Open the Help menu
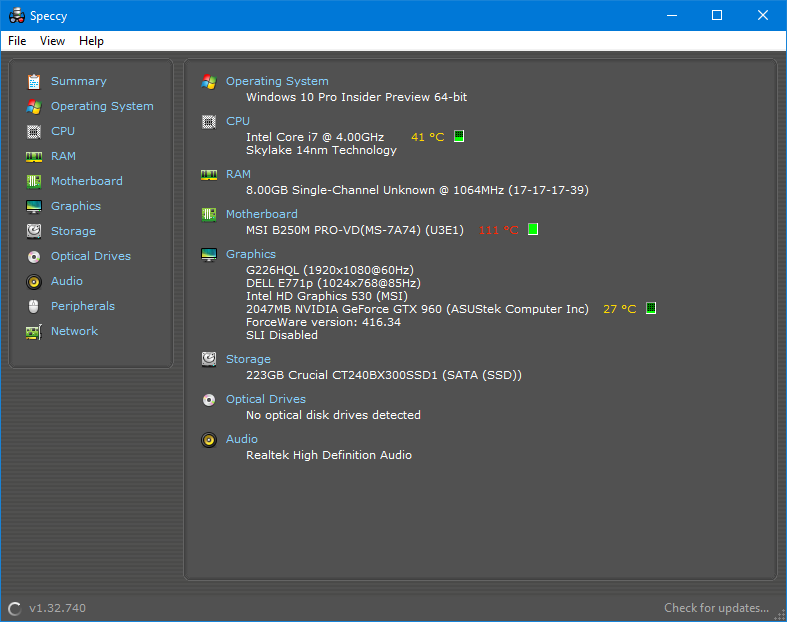Image resolution: width=787 pixels, height=622 pixels. click(91, 41)
